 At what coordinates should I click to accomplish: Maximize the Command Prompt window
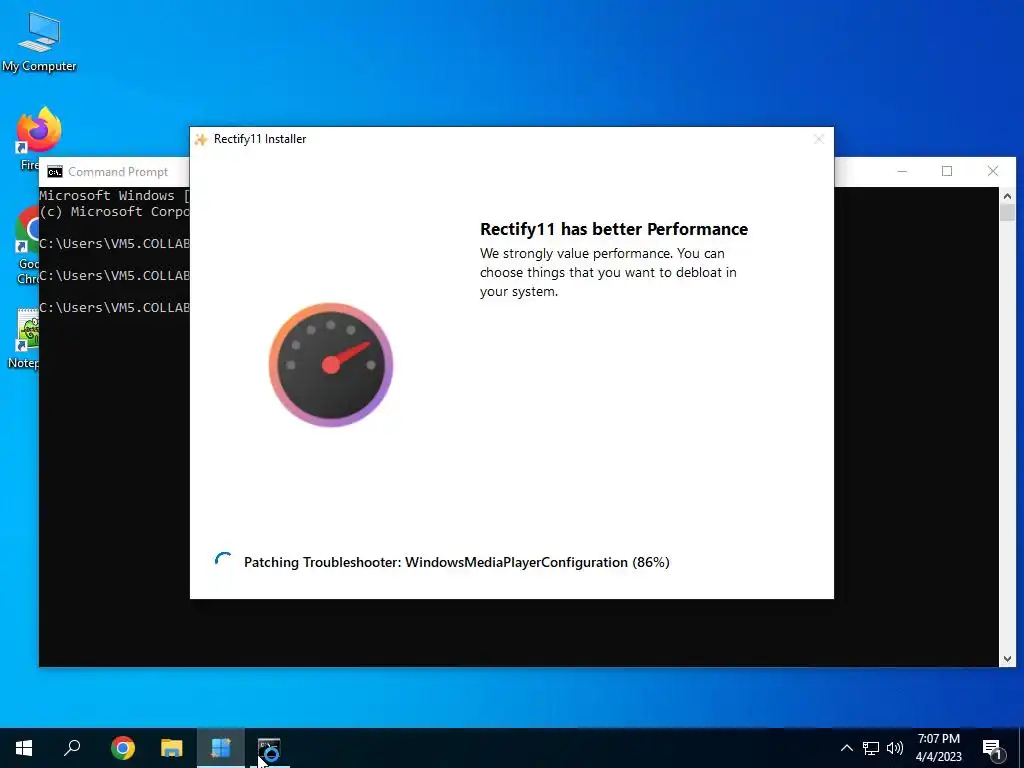tap(947, 171)
